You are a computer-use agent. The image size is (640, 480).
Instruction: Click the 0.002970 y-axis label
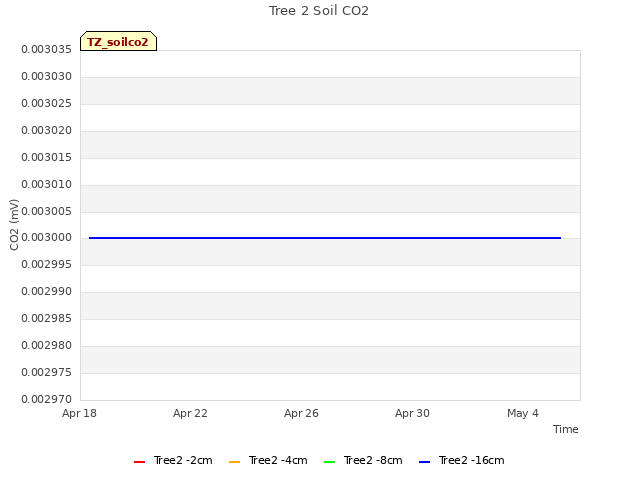[x=47, y=399]
